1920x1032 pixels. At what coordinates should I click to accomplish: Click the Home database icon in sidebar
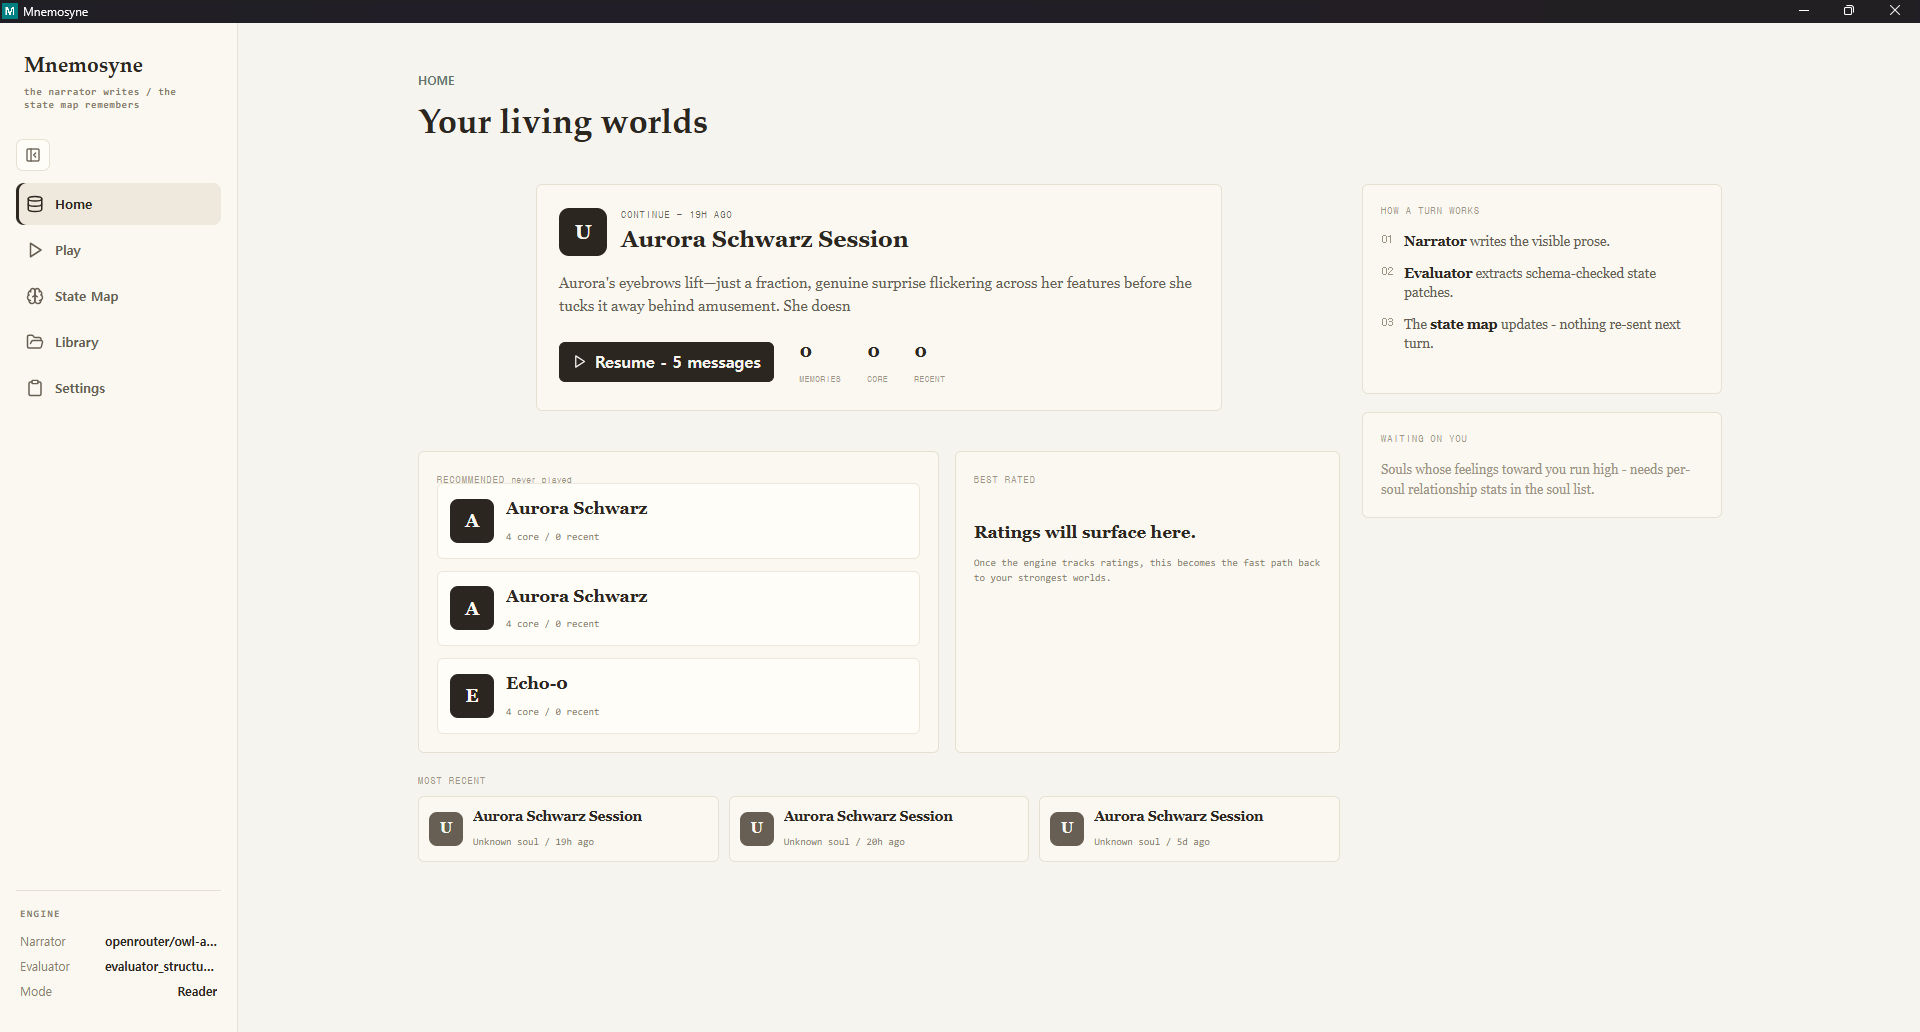[x=35, y=204]
